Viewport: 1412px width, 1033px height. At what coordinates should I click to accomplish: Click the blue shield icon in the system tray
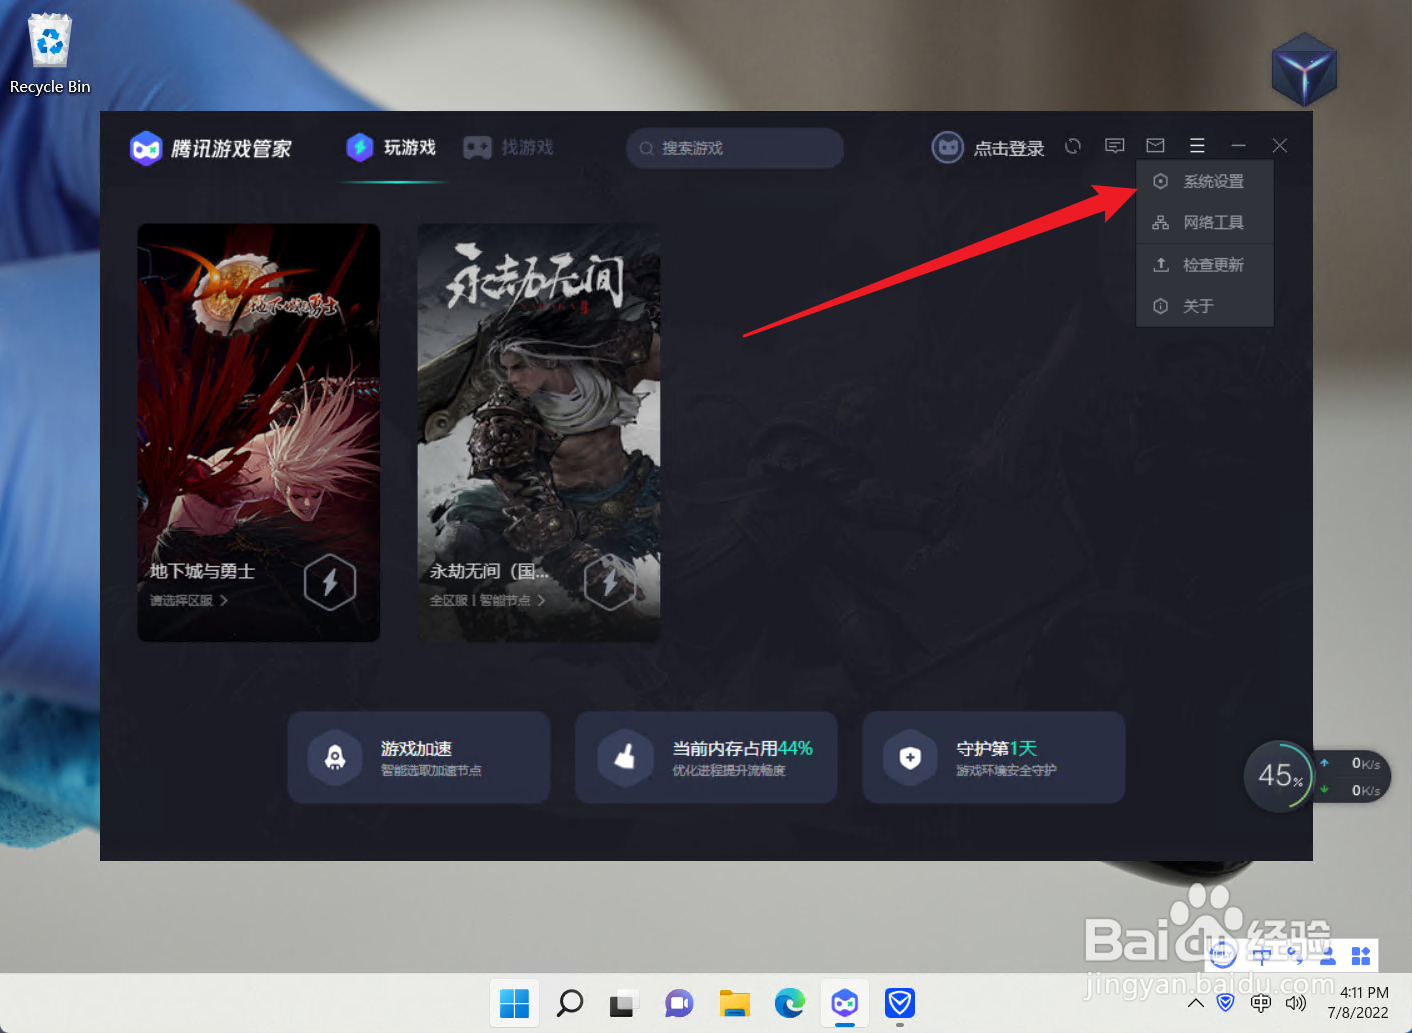pyautogui.click(x=1226, y=1003)
